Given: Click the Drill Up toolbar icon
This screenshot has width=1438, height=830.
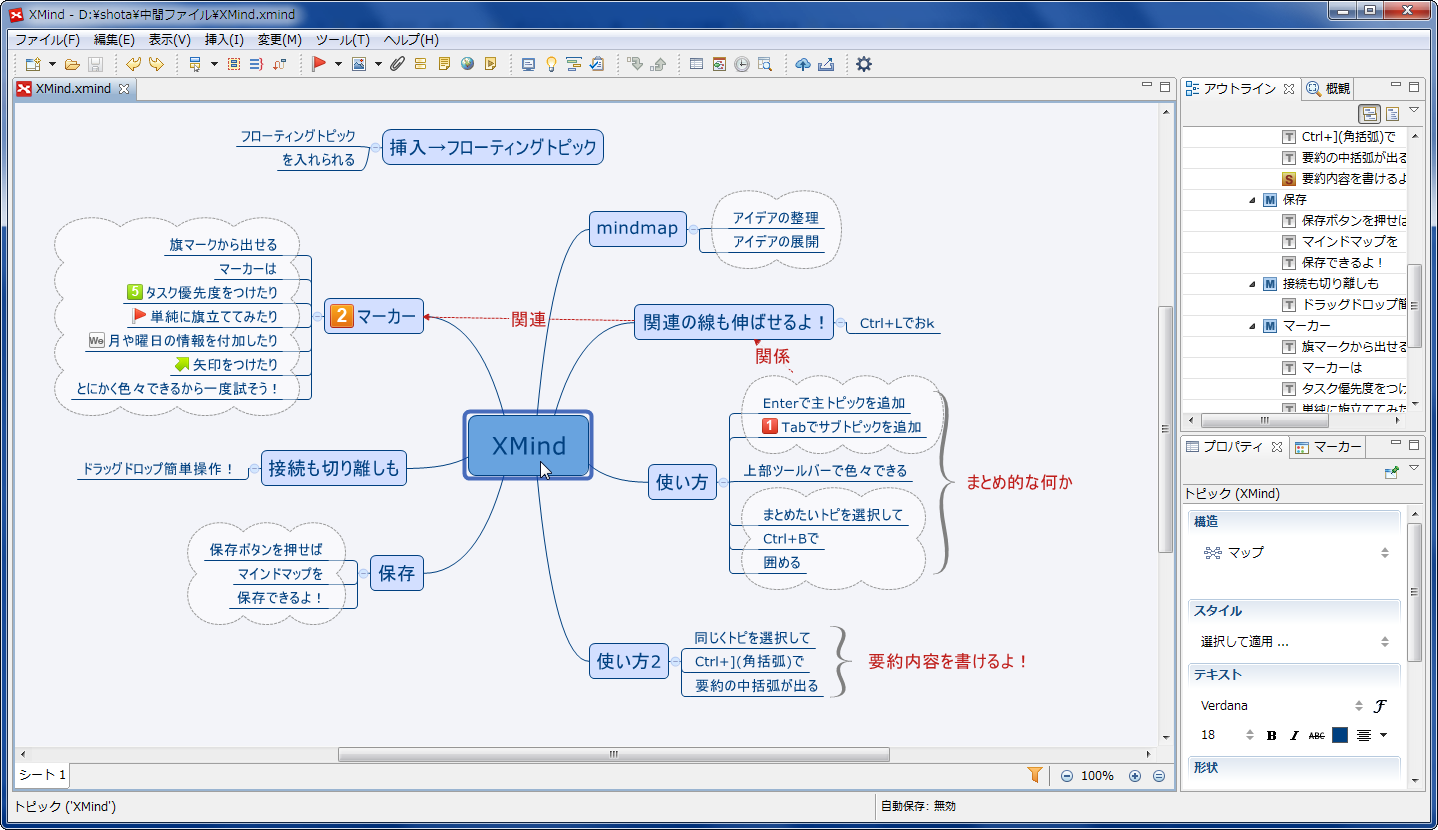Looking at the screenshot, I should pyautogui.click(x=658, y=64).
